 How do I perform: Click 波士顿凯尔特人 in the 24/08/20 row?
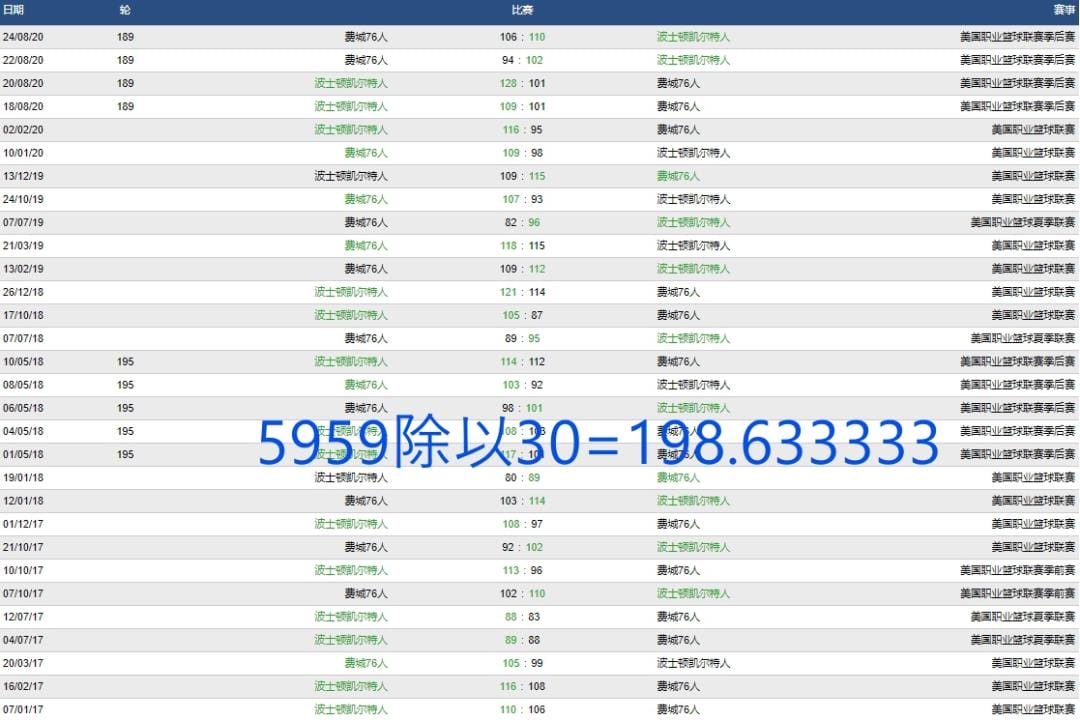[693, 37]
